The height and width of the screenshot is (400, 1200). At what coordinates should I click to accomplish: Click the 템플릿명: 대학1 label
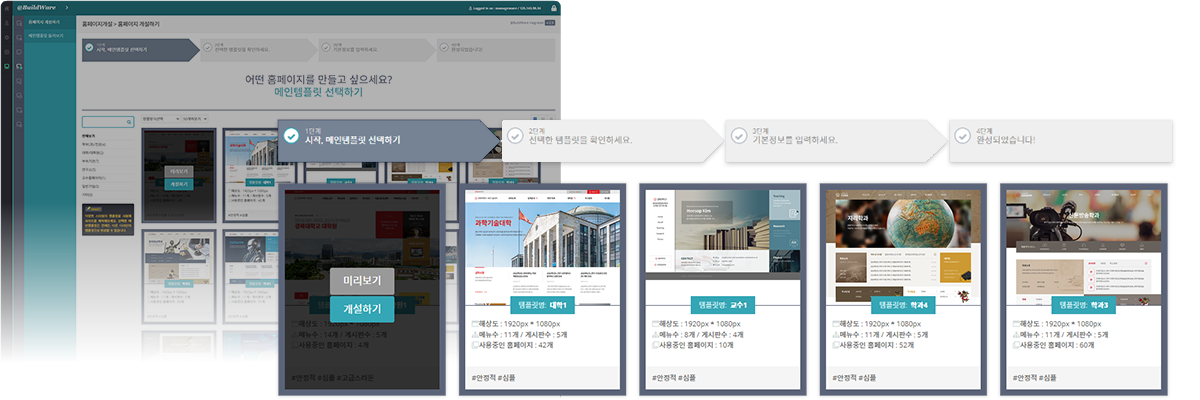coord(542,305)
